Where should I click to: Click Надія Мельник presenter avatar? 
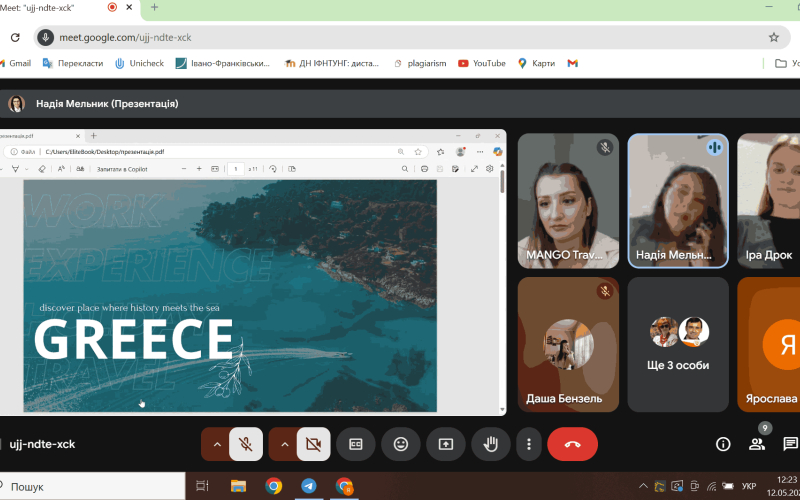click(x=16, y=104)
